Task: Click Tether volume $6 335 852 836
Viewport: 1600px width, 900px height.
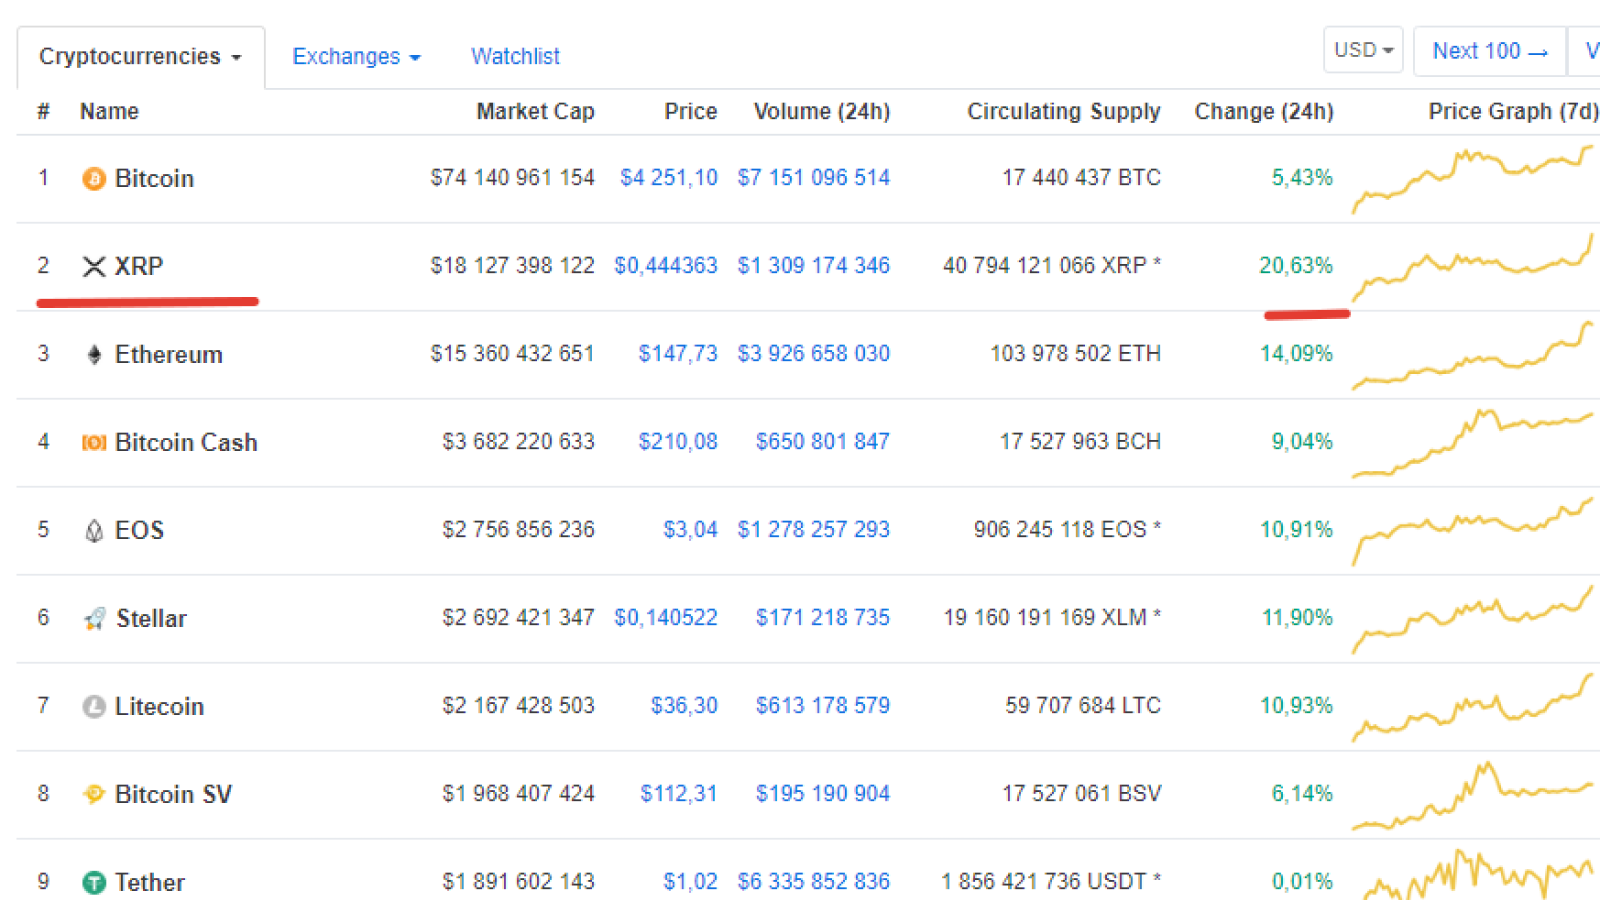Action: pyautogui.click(x=814, y=882)
